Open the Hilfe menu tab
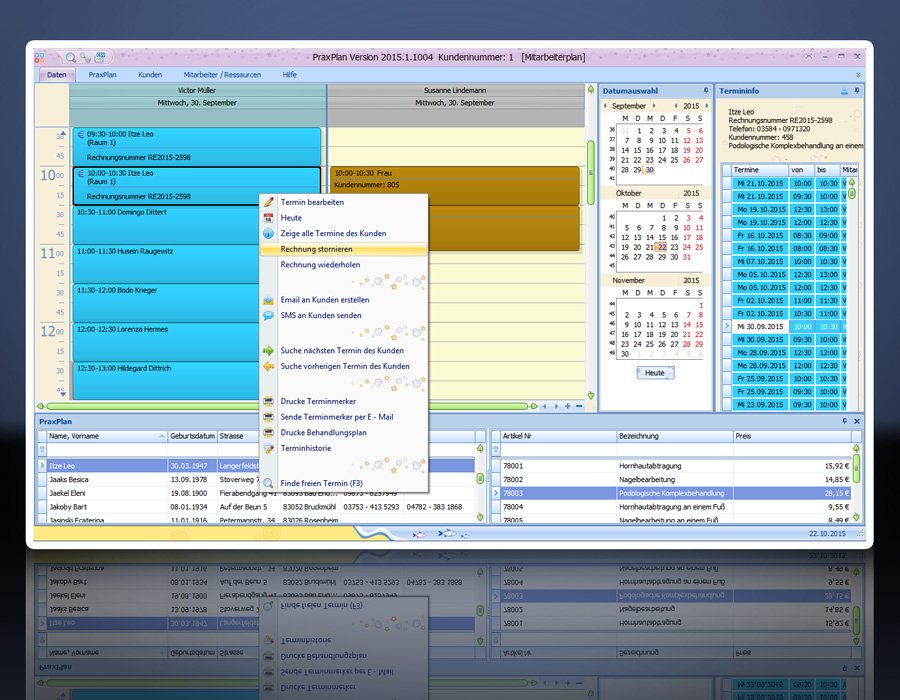Screen dimensions: 900x700 [x=289, y=75]
